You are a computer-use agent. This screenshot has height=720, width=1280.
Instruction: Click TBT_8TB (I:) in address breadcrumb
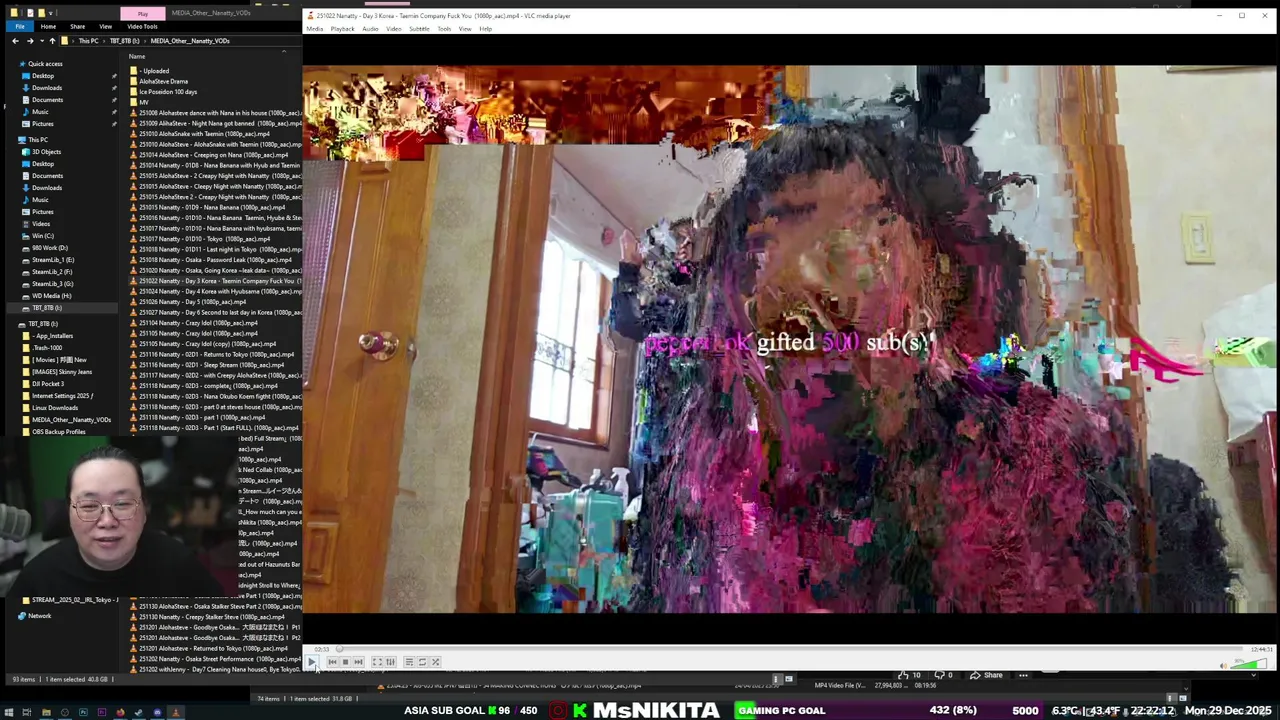click(124, 41)
